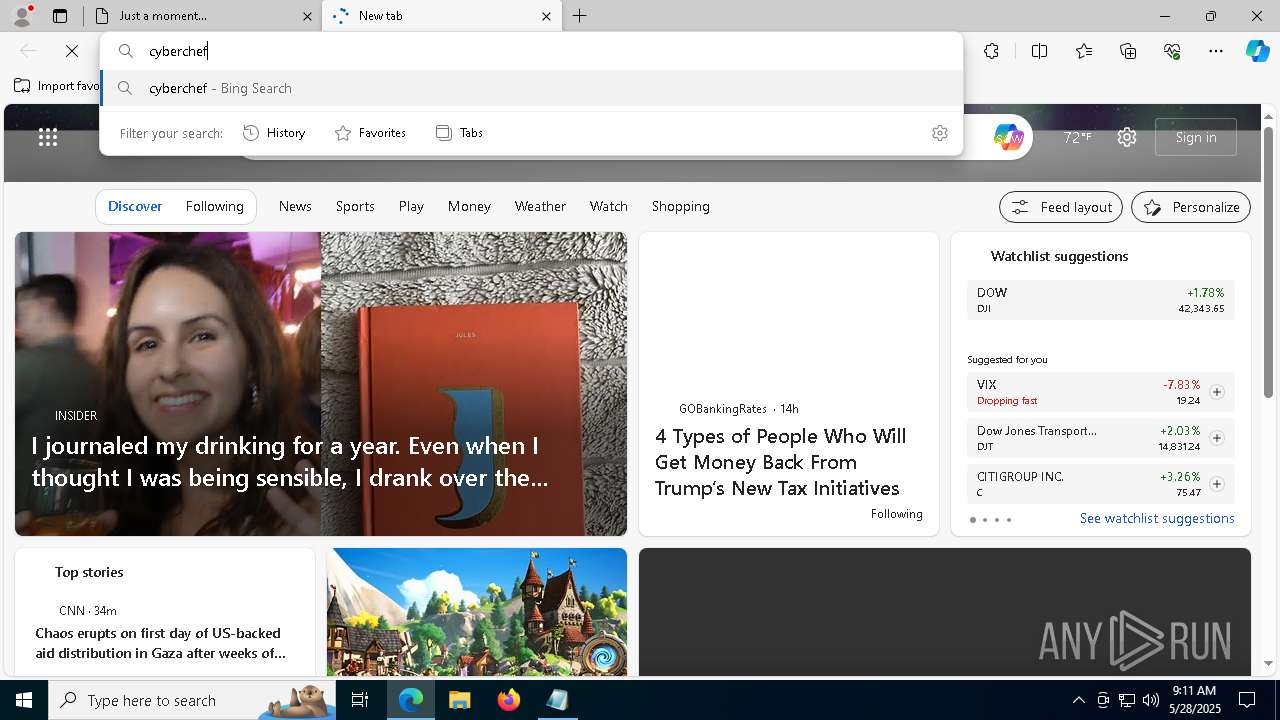
Task: Open the Sports tab
Action: (355, 206)
